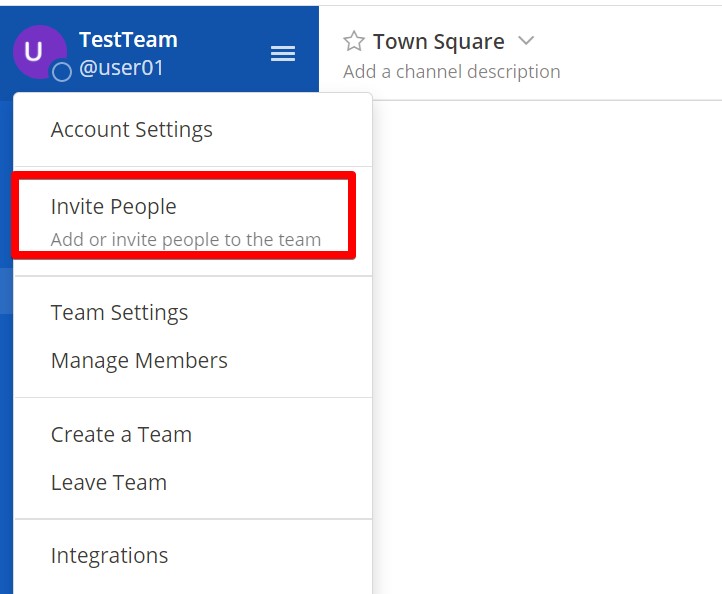Open the hamburger main menu icon
Screen dimensions: 722x594
coord(283,53)
